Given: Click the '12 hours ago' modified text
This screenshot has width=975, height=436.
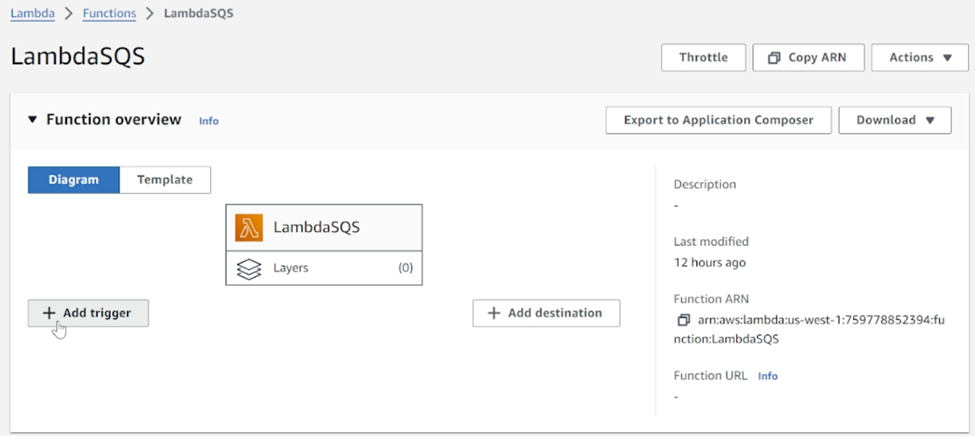Looking at the screenshot, I should click(x=709, y=262).
